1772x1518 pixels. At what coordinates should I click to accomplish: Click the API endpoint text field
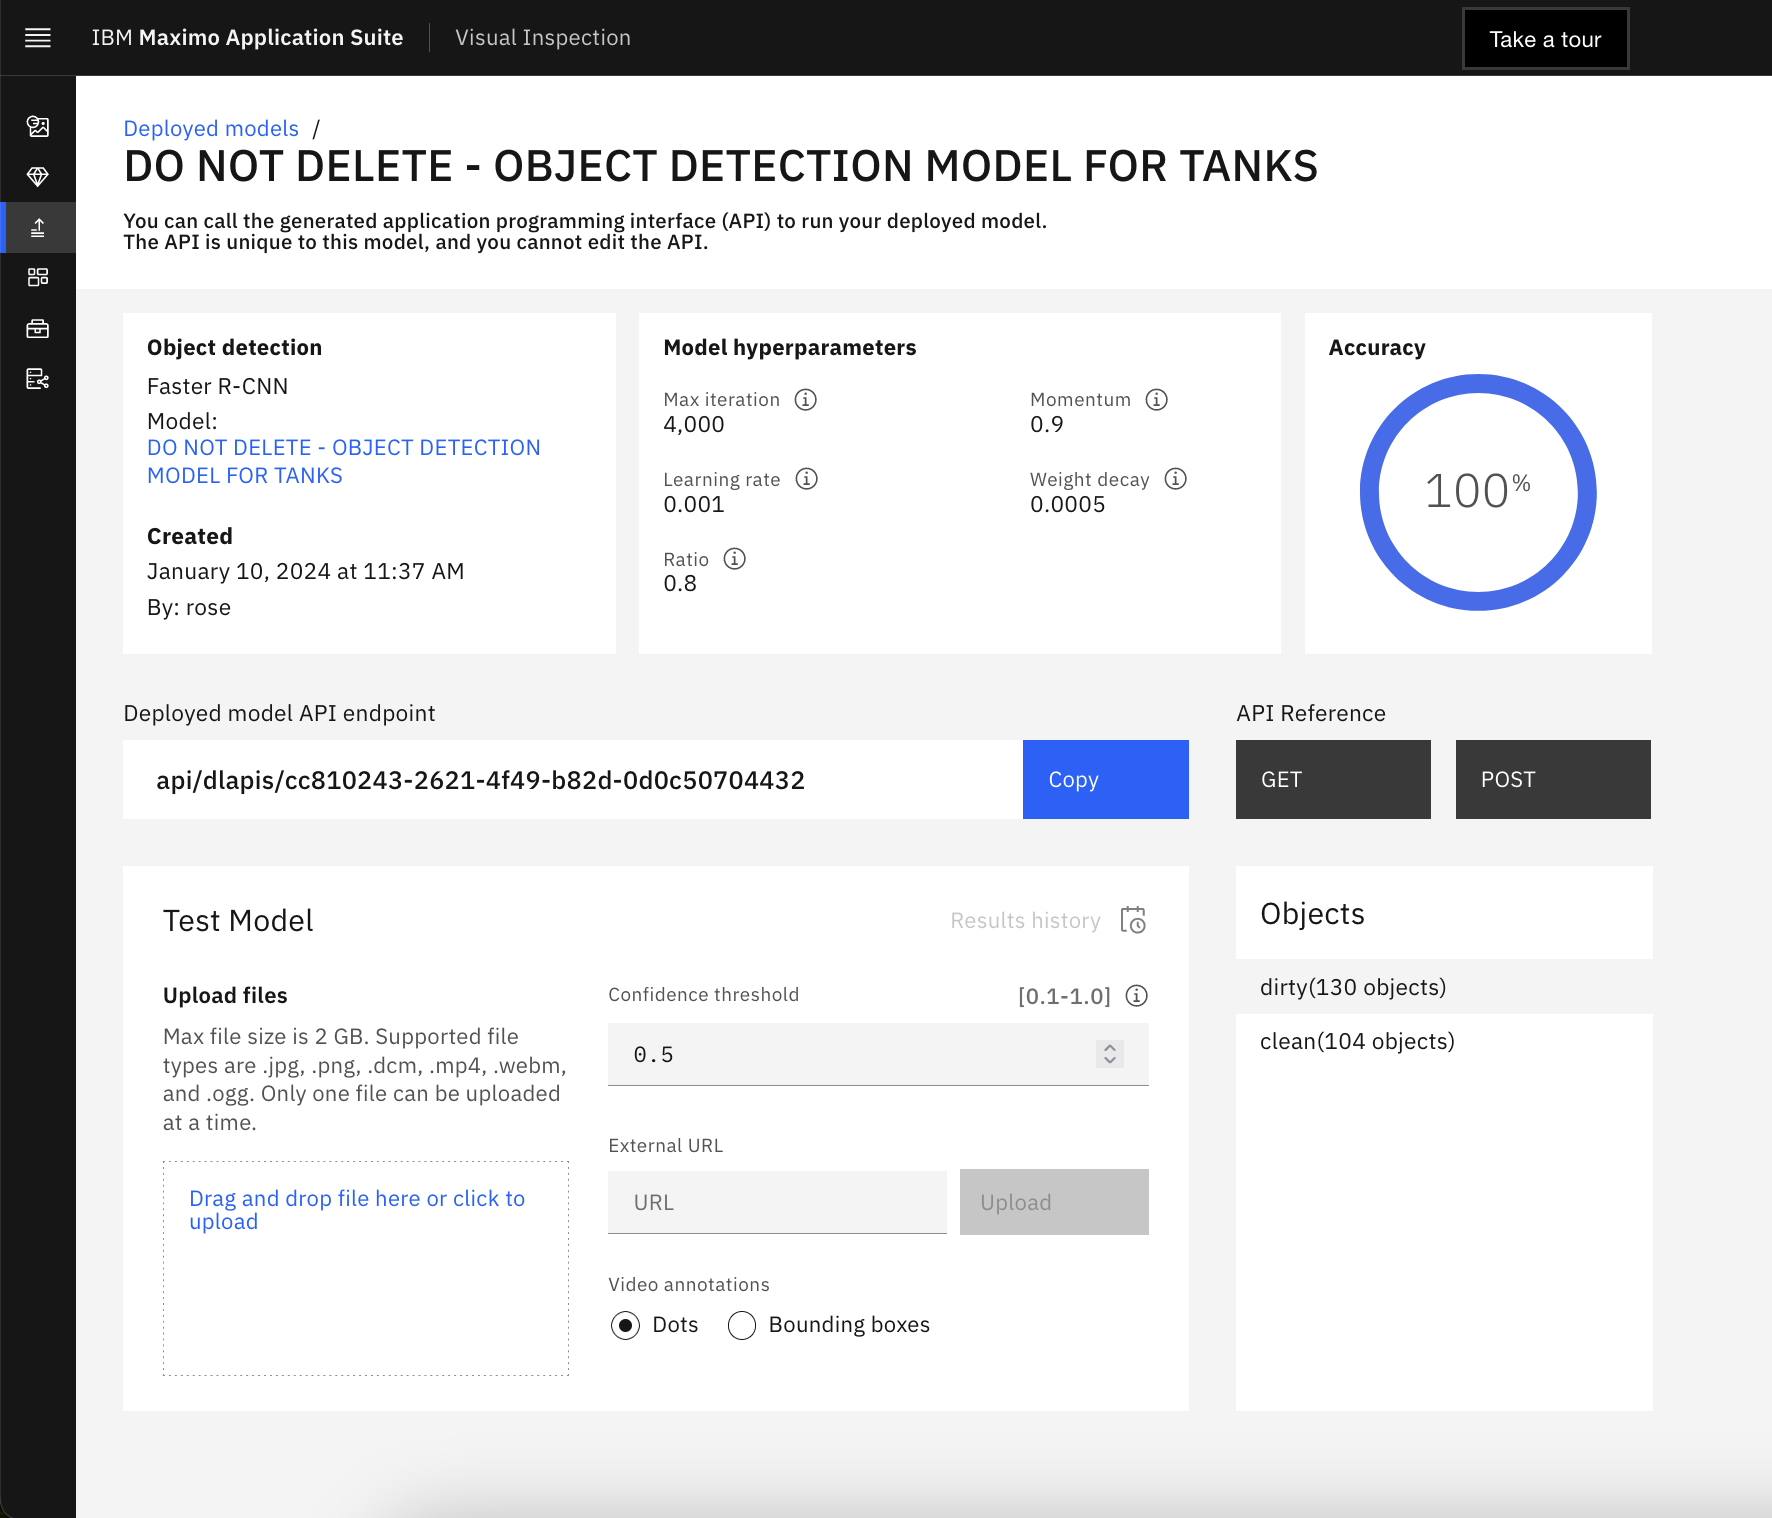point(573,780)
